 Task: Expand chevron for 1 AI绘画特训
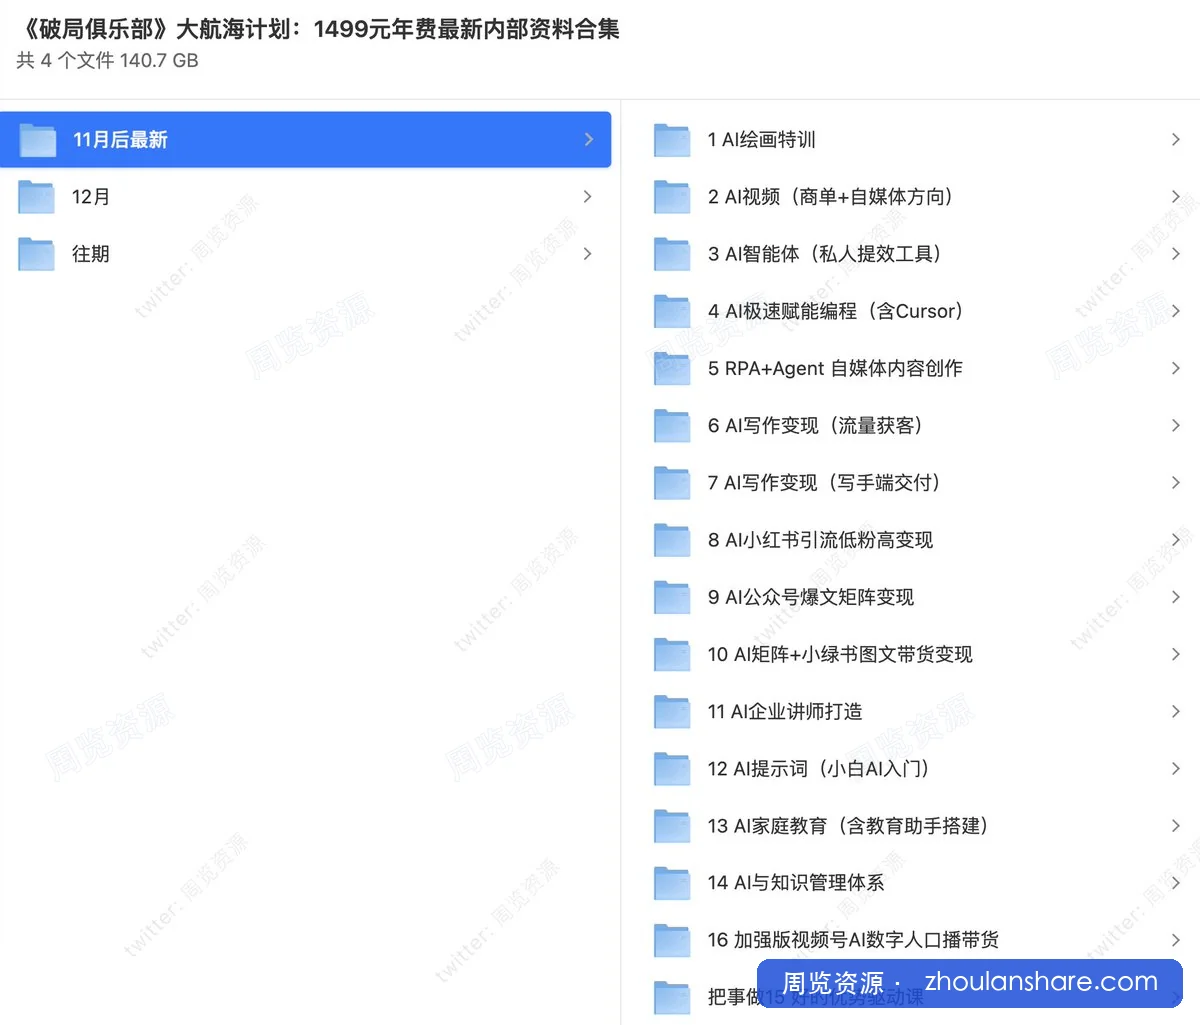(1176, 140)
